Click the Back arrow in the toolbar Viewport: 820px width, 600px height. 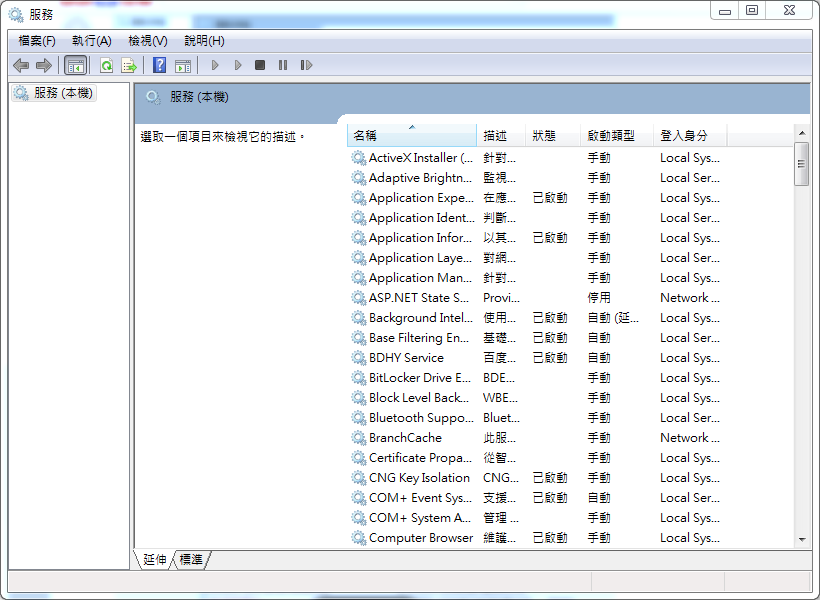coord(21,65)
